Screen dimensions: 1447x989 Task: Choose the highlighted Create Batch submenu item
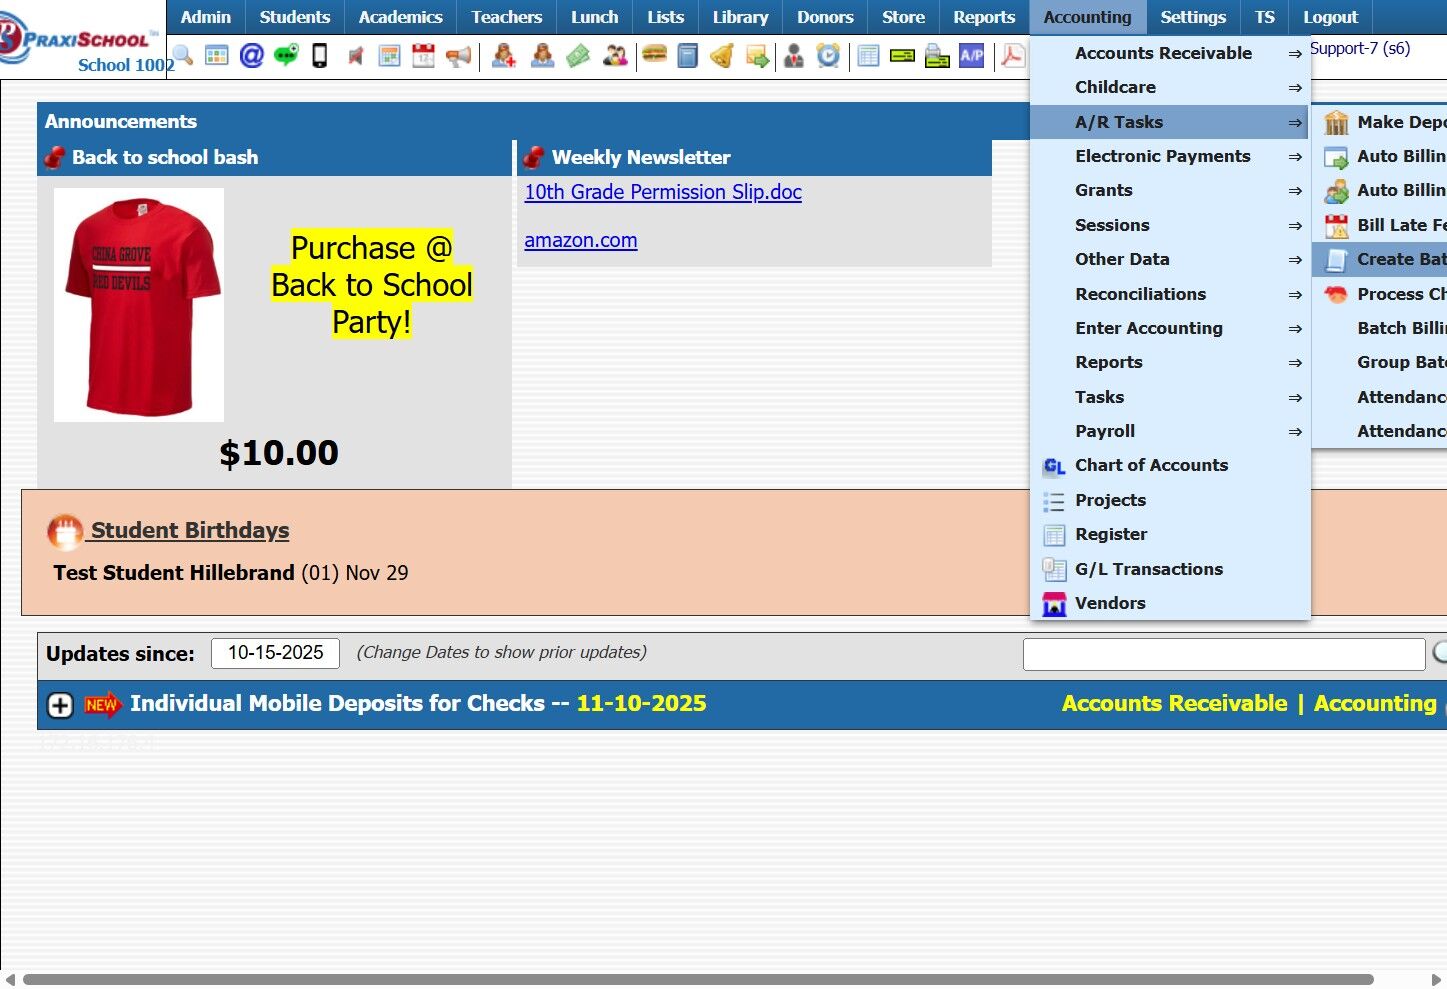click(1381, 259)
